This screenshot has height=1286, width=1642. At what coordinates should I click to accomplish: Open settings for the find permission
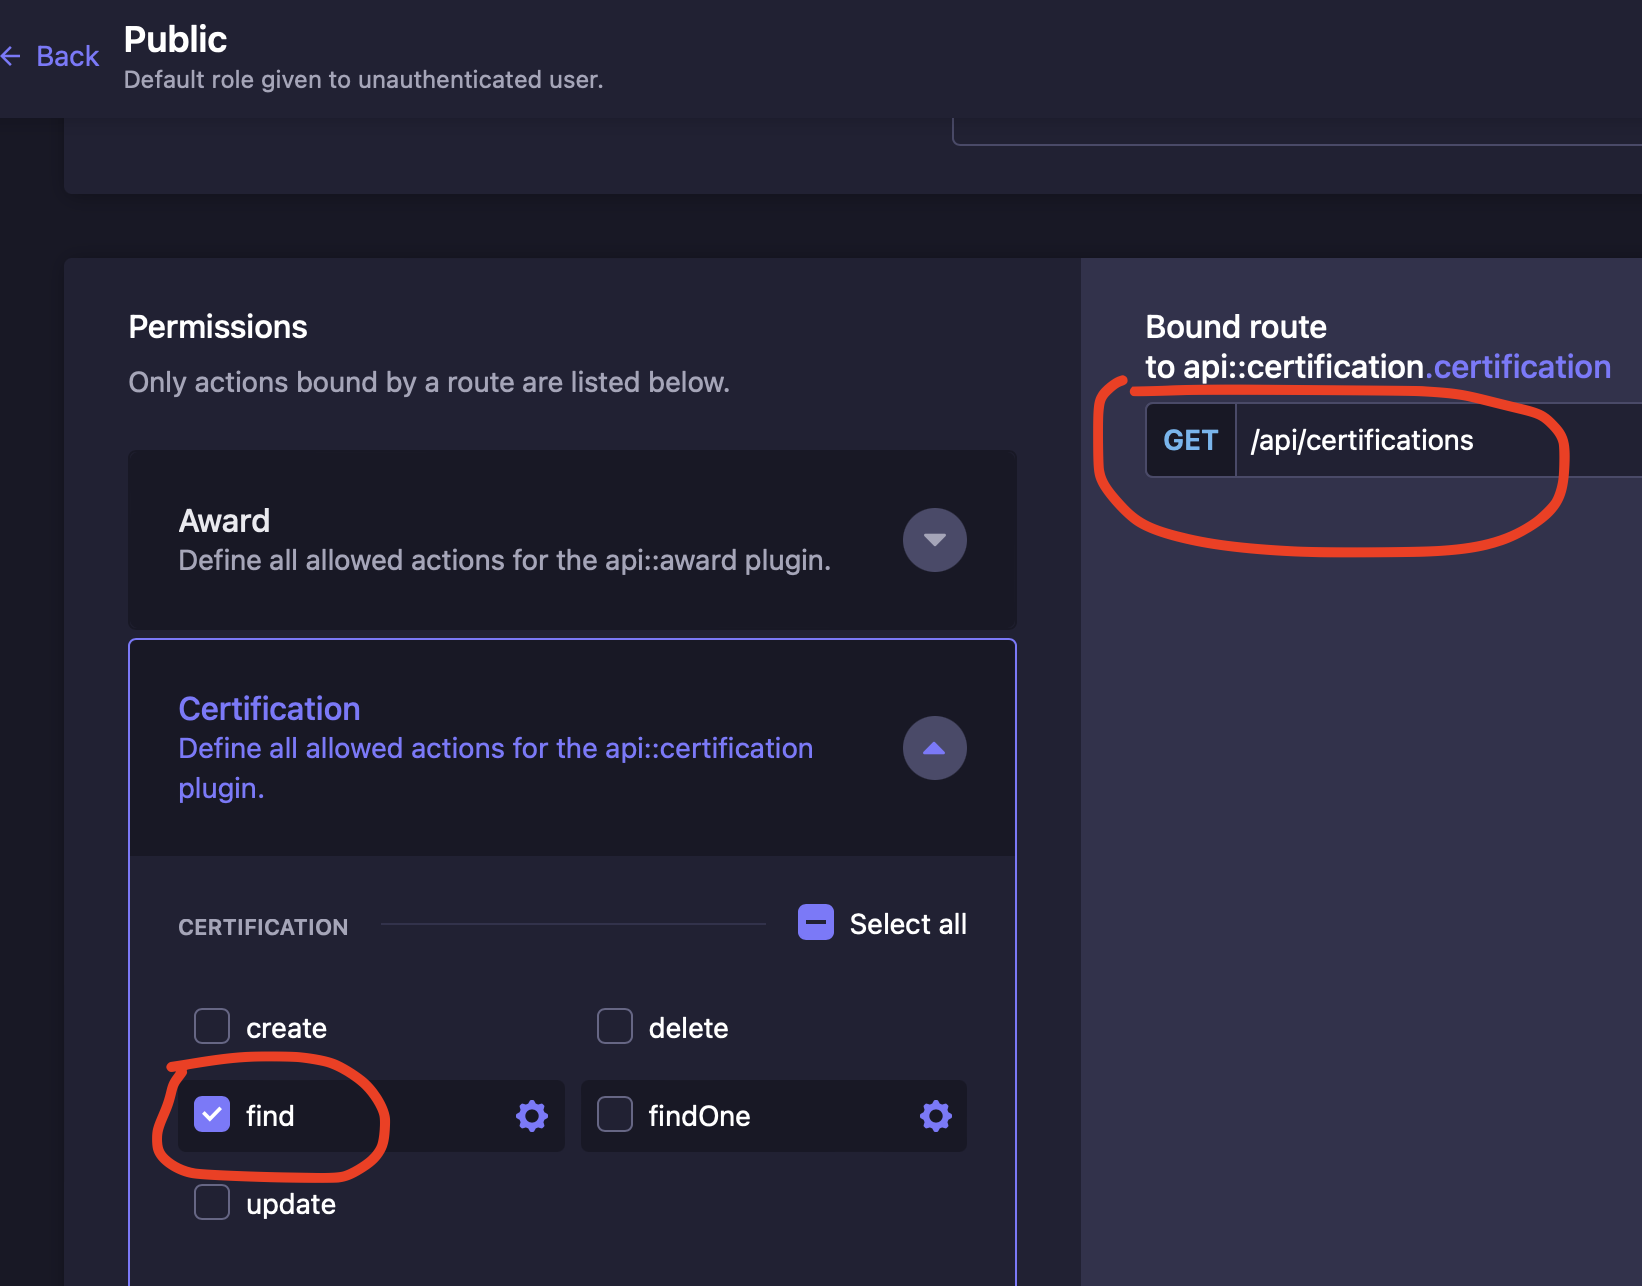point(531,1116)
